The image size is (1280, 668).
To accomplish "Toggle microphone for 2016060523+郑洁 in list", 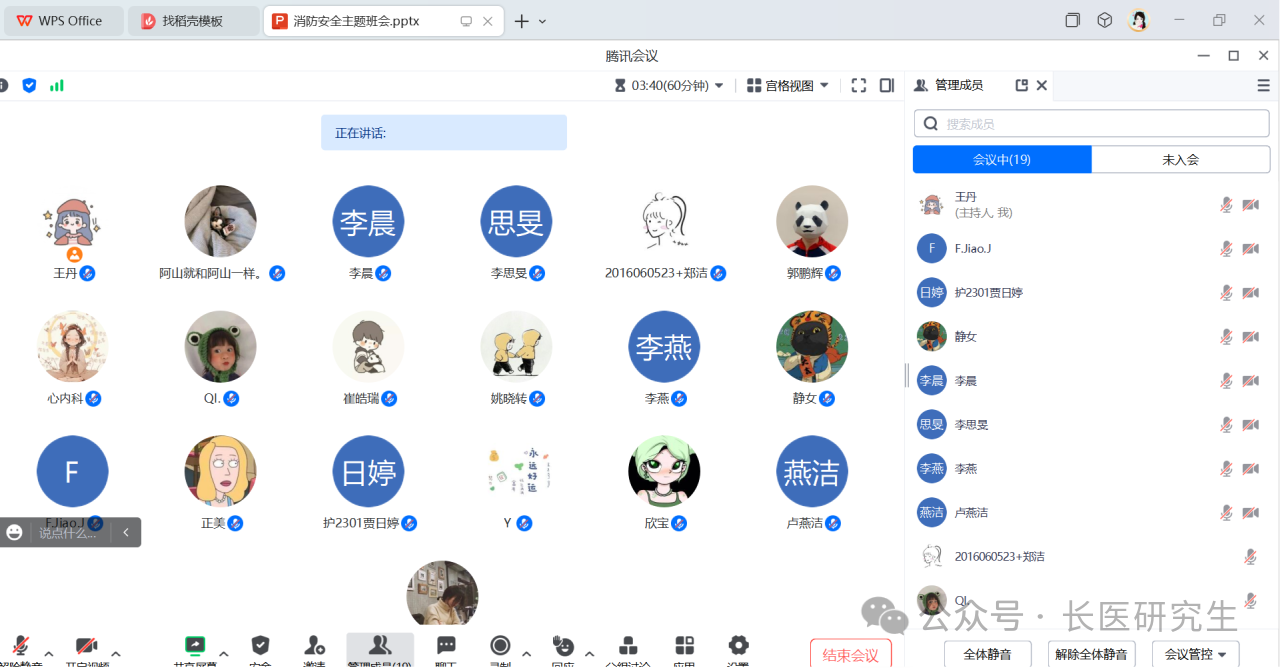I will (x=1250, y=557).
